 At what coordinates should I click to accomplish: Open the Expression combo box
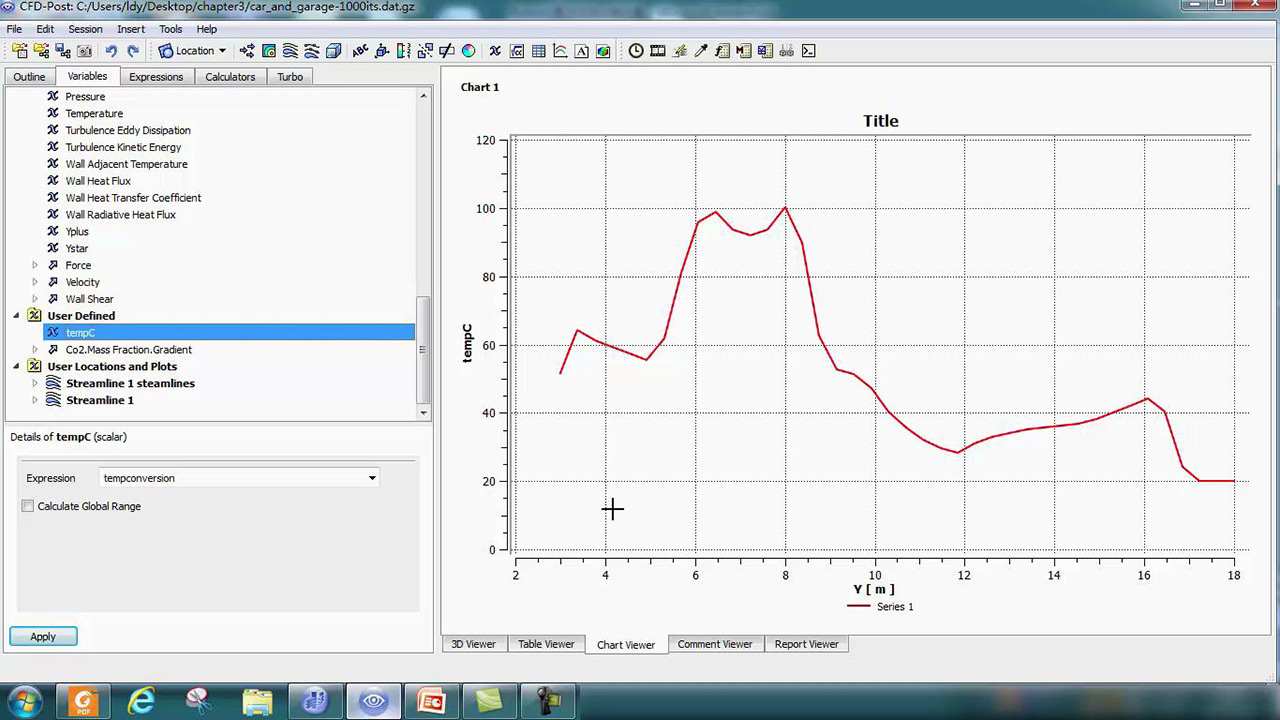240,478
